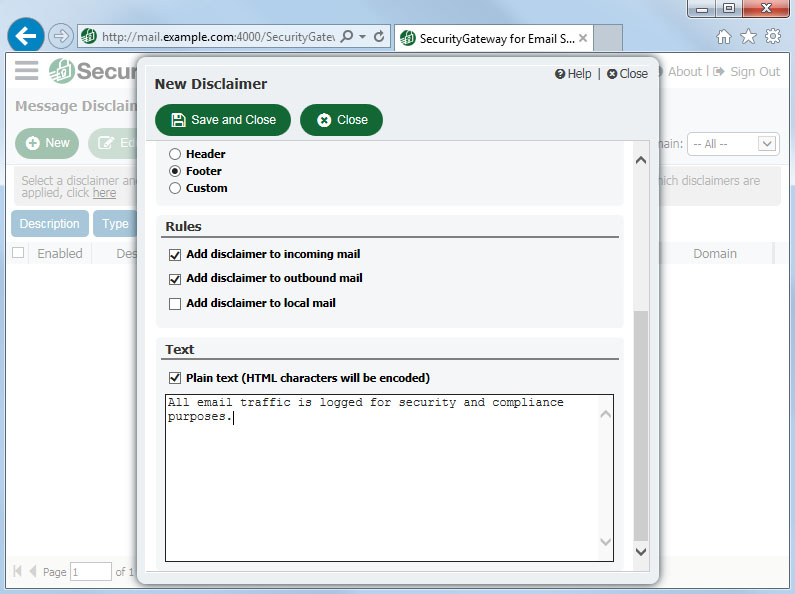Click the browser Back arrow button
795x594 pixels.
pos(25,35)
